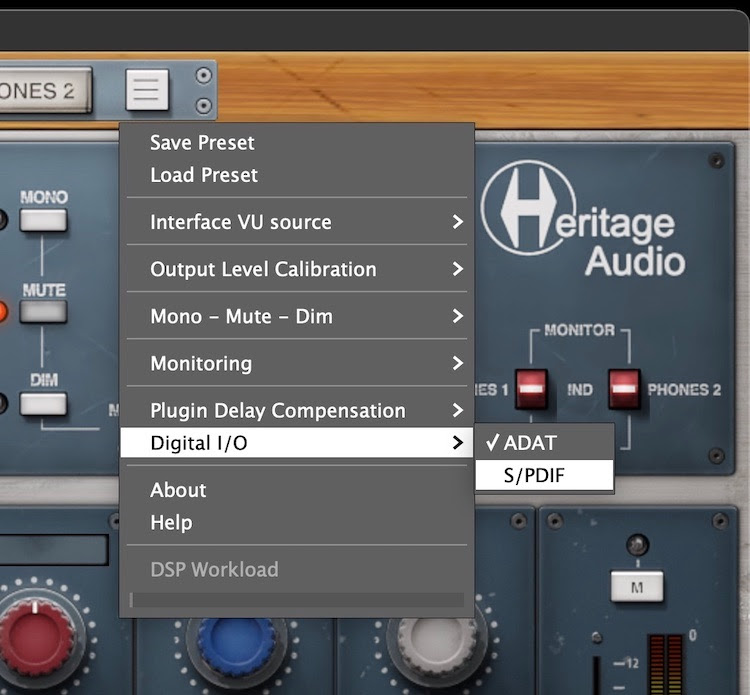Expand Plugin Delay Compensation submenu
This screenshot has width=750, height=695.
(296, 410)
